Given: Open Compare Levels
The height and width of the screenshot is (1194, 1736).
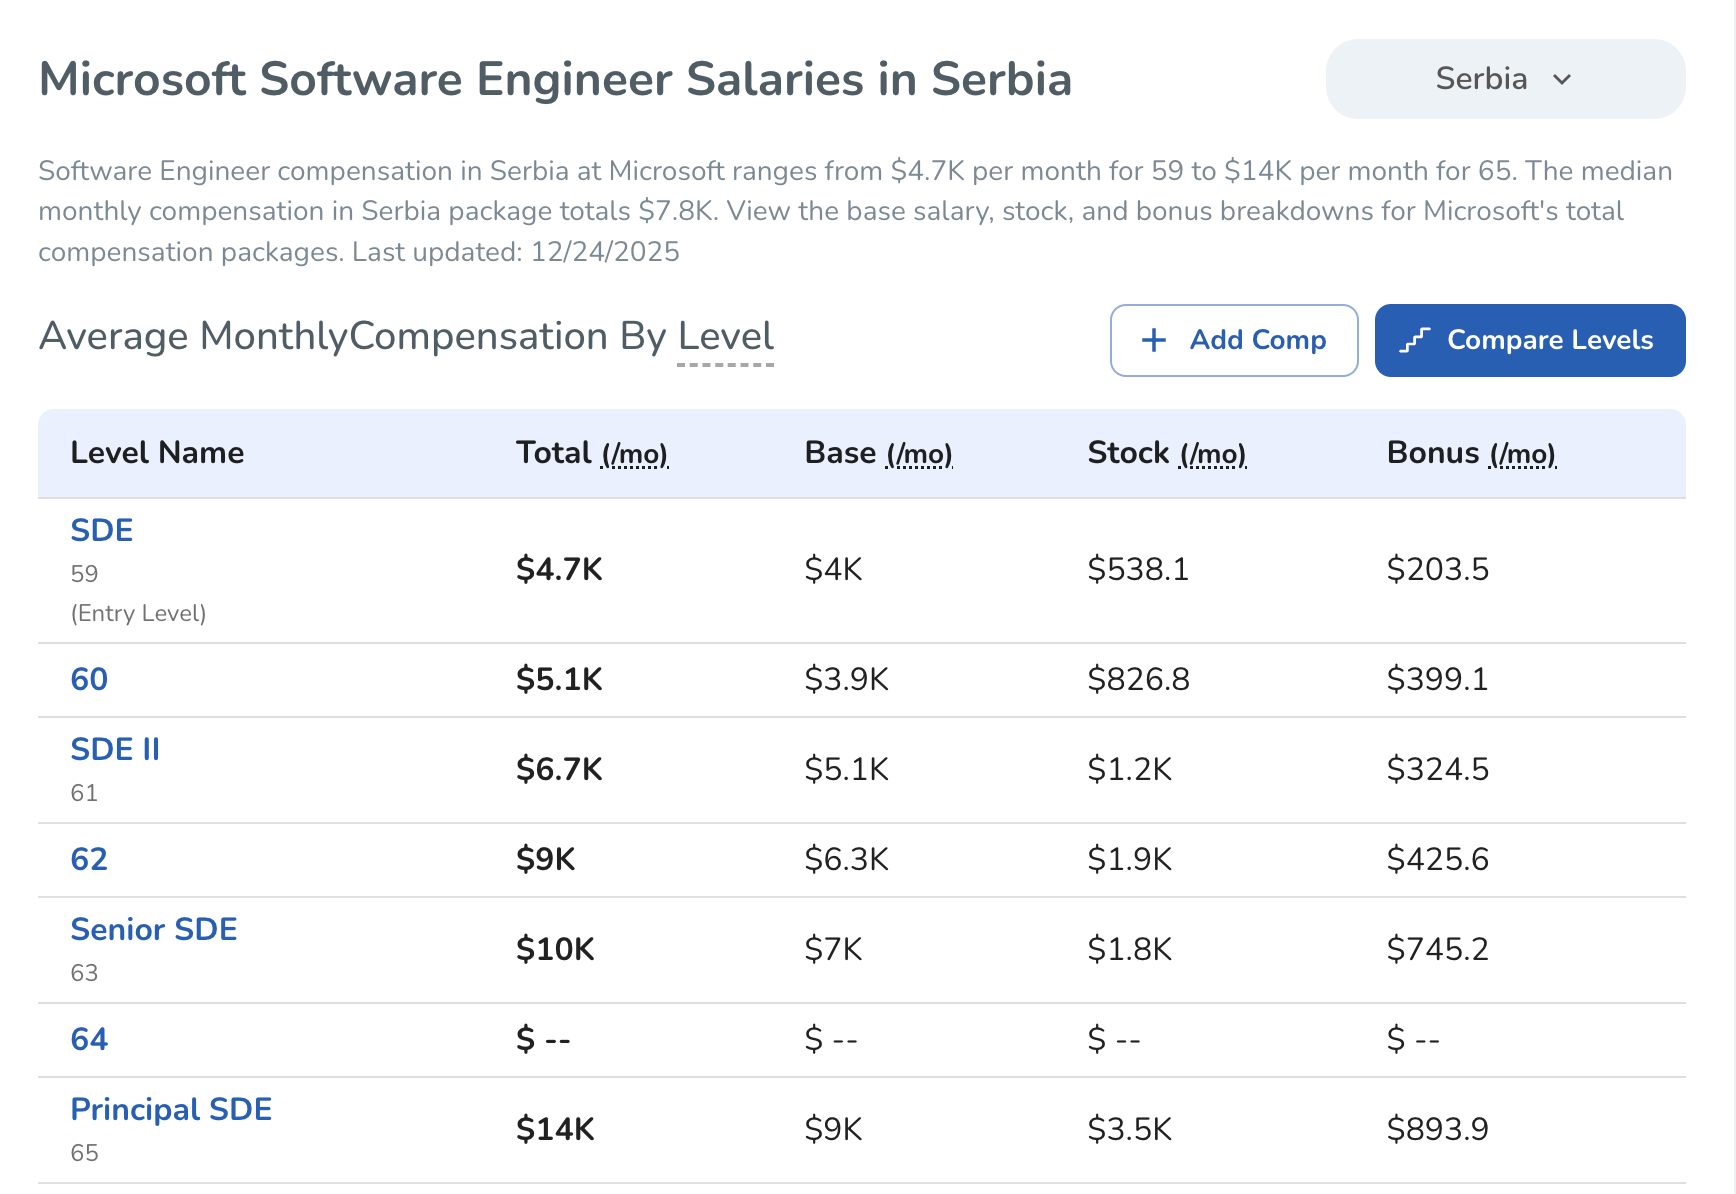Looking at the screenshot, I should tap(1529, 340).
